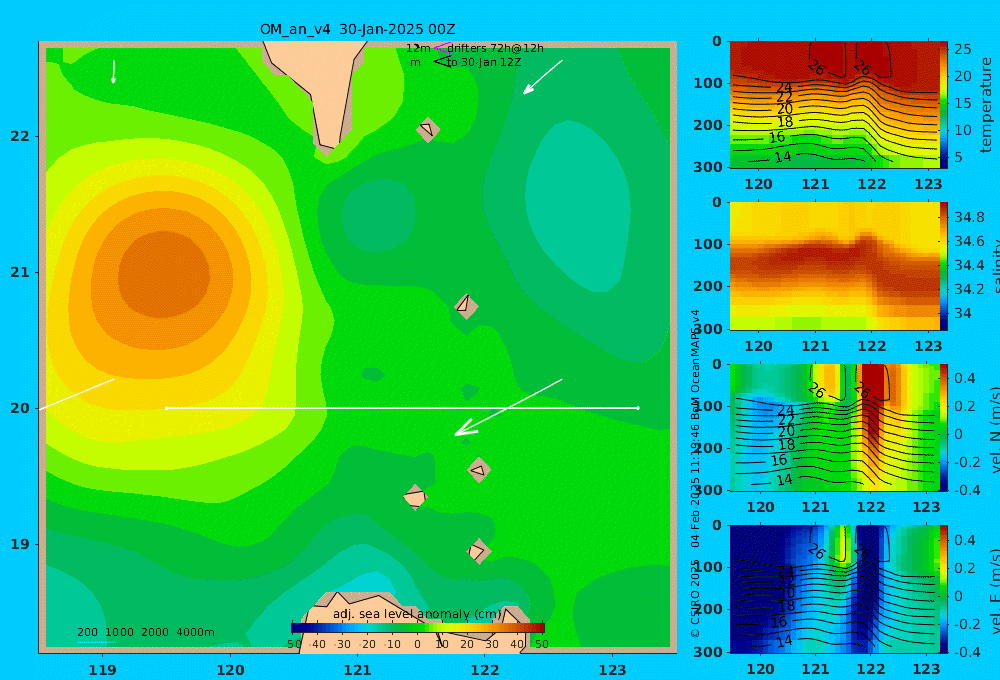Click the dark orange high-anomaly eddy center

point(164,275)
